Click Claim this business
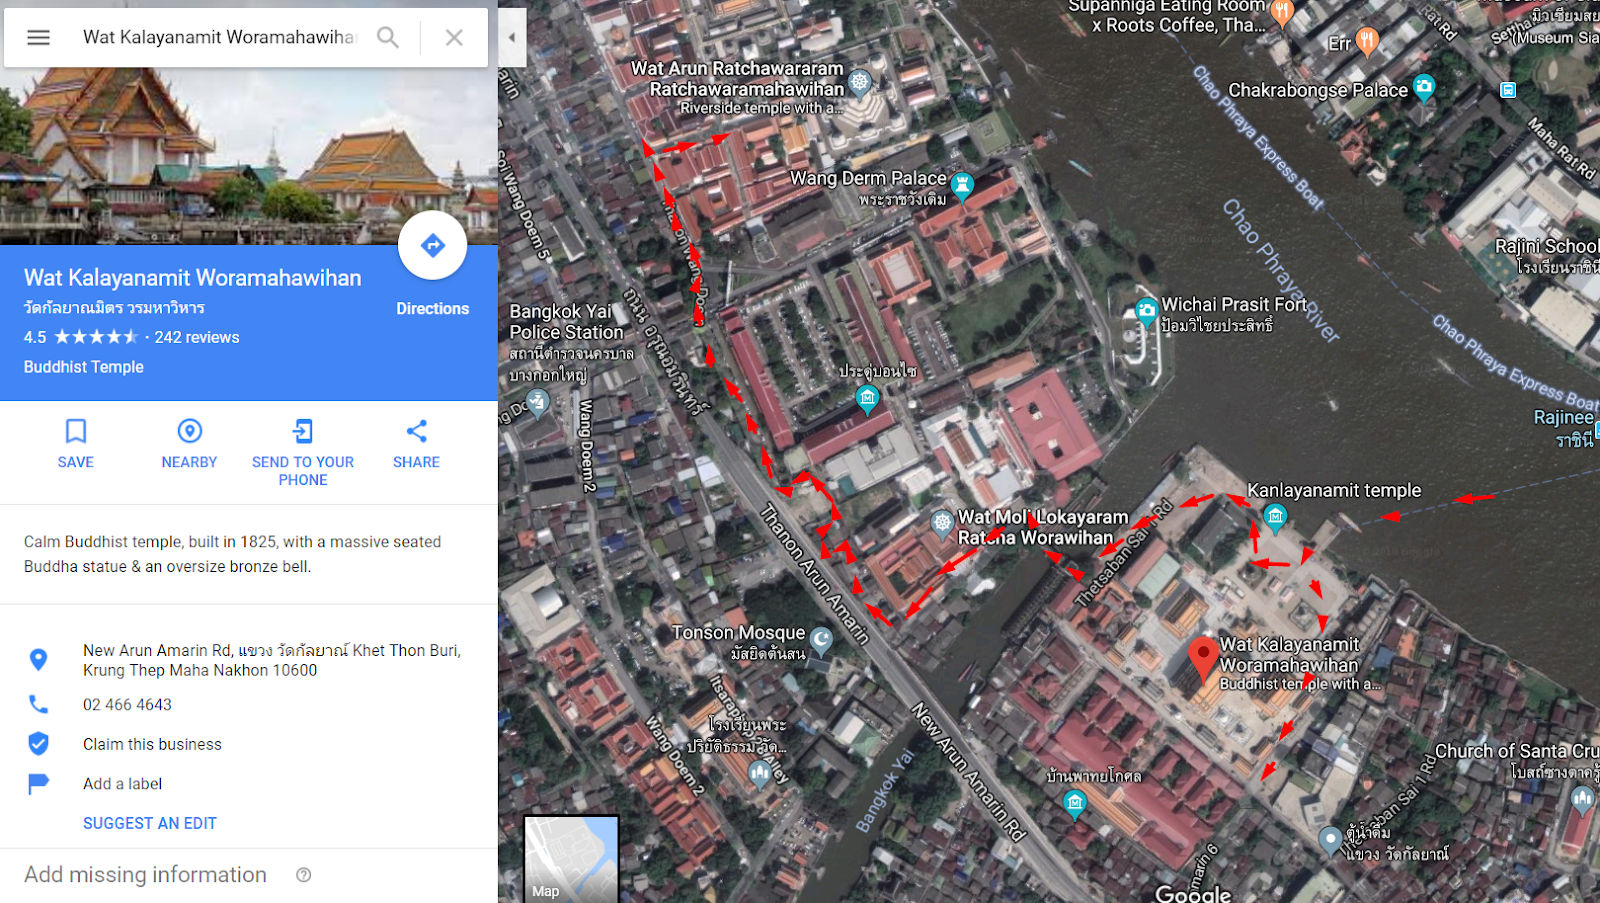This screenshot has width=1600, height=903. (x=152, y=744)
